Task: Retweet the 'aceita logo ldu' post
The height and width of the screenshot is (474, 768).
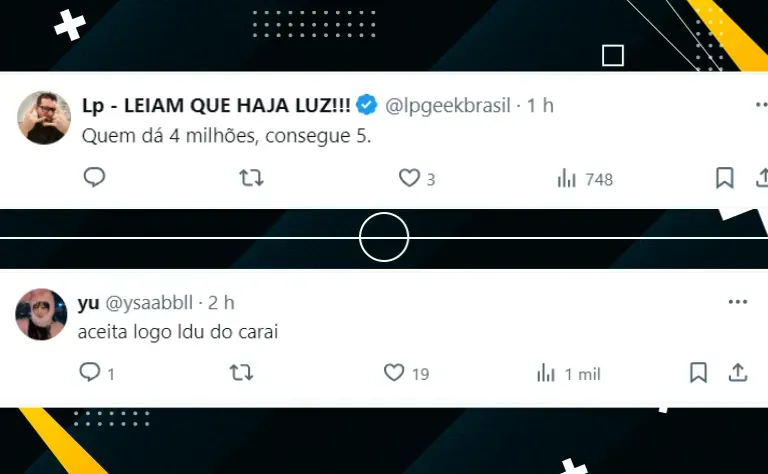Action: [x=241, y=373]
